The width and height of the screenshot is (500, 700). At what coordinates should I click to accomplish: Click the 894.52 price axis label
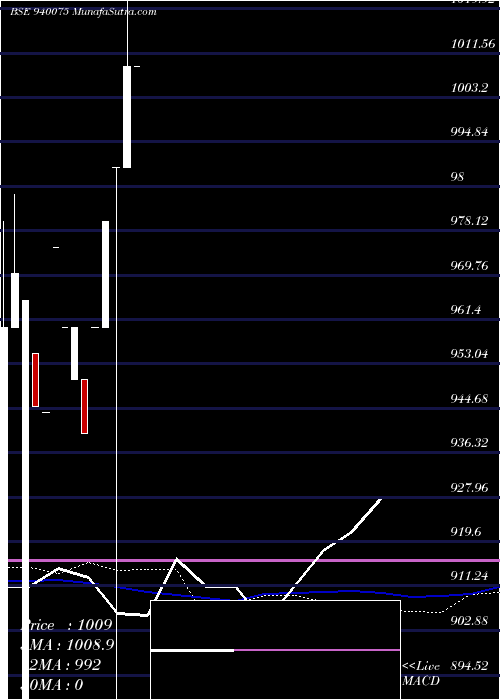tap(470, 665)
